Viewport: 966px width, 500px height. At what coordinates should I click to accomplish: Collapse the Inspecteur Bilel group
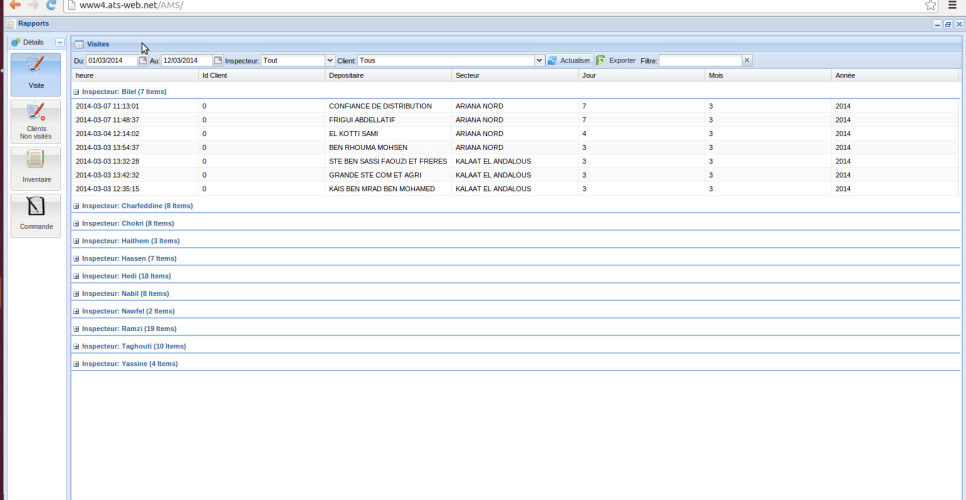coord(77,91)
